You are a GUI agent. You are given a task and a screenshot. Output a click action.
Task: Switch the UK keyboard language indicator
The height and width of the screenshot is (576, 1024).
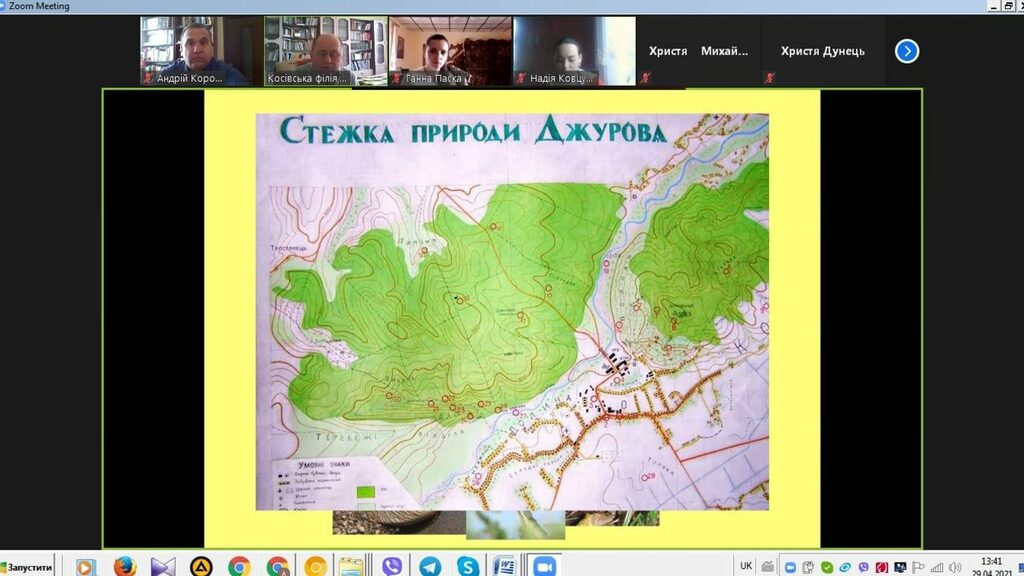coord(746,566)
